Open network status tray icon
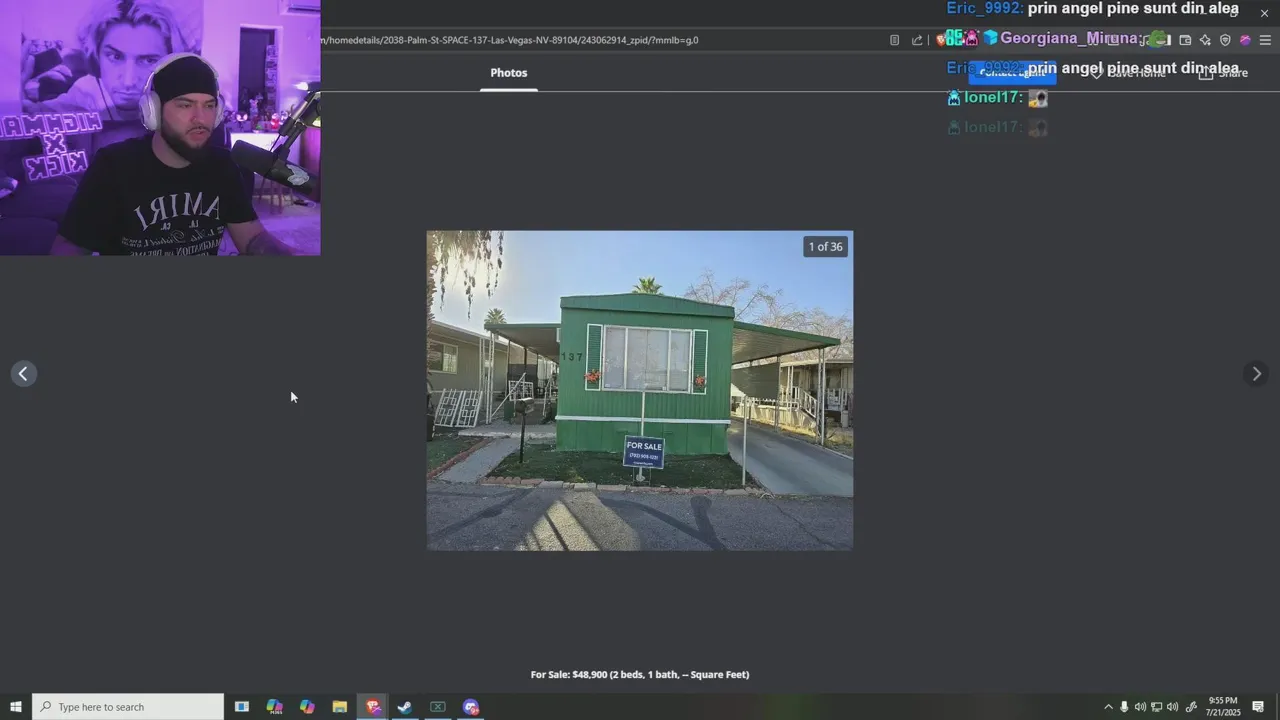1280x720 pixels. (1156, 707)
